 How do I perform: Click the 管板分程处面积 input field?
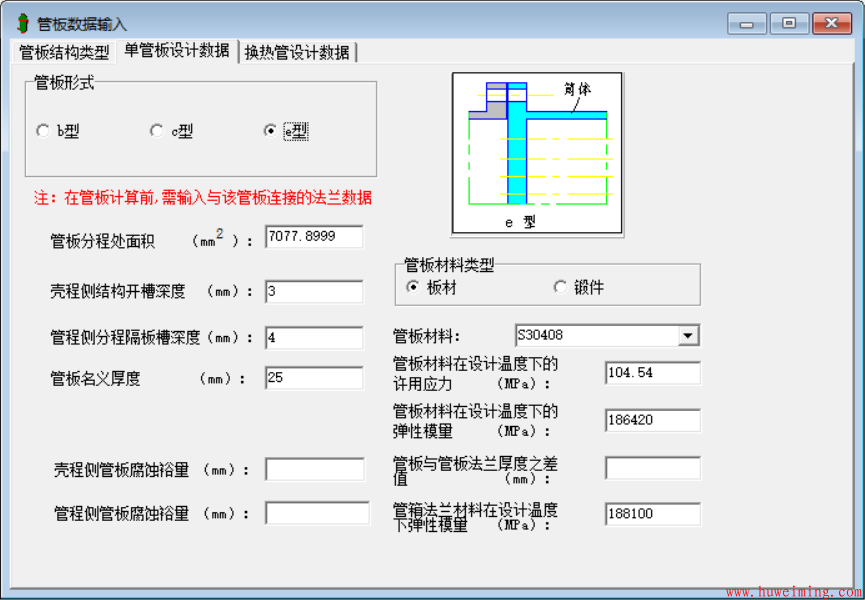(312, 237)
